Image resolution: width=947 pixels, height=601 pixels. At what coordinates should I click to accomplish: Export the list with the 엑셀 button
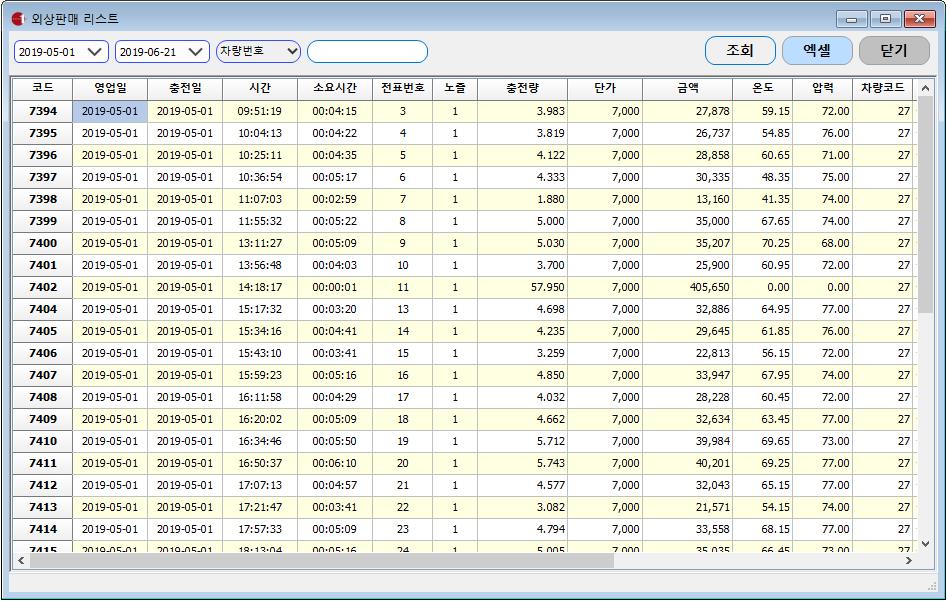(x=817, y=50)
